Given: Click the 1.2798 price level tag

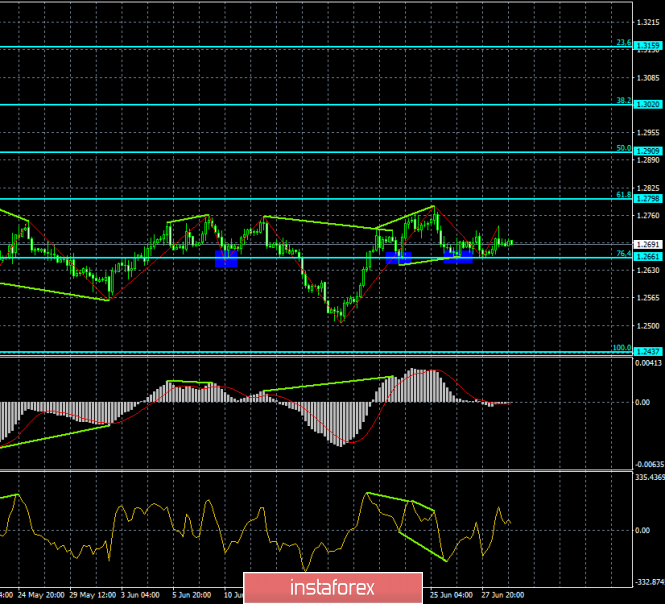Looking at the screenshot, I should pos(650,199).
